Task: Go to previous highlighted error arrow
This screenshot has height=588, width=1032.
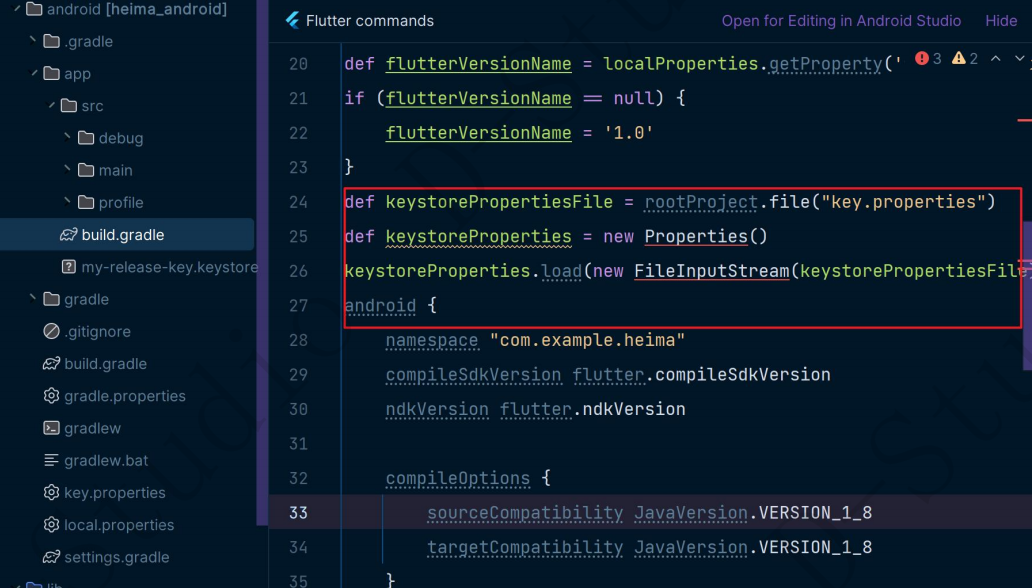Action: (996, 59)
